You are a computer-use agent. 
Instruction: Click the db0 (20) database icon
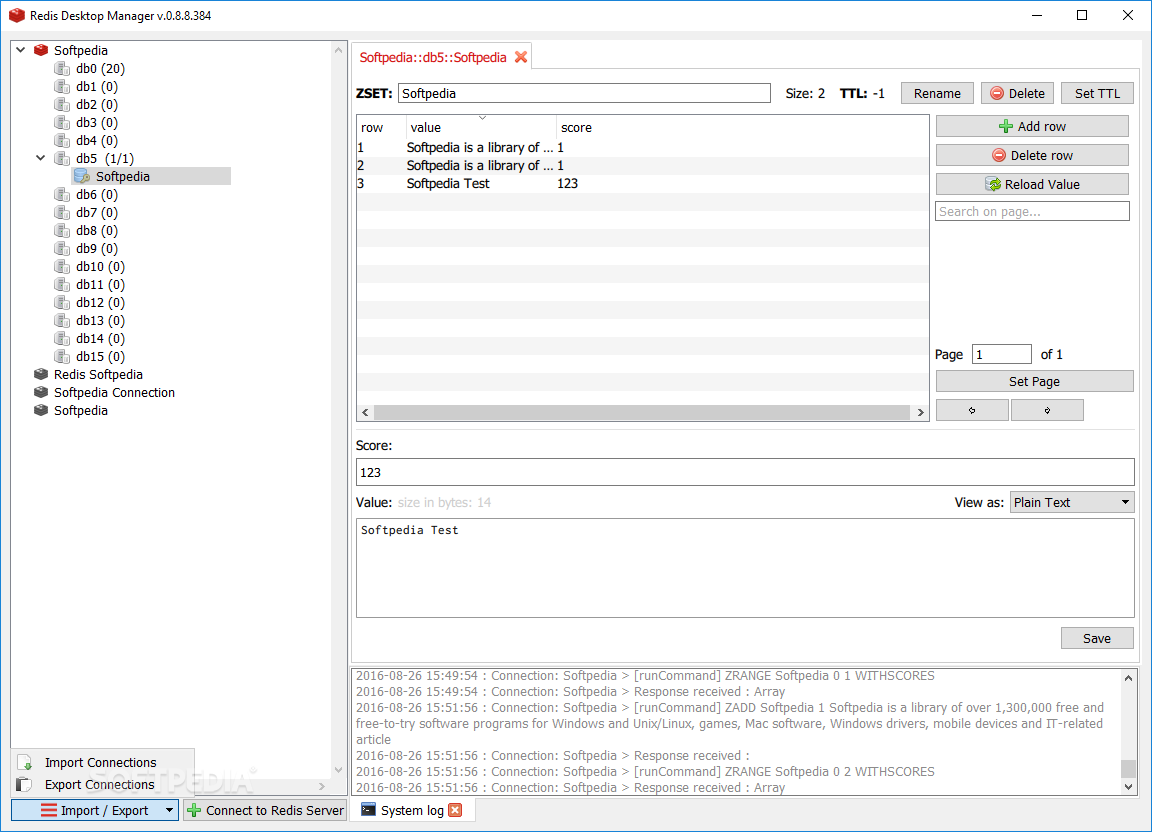62,68
